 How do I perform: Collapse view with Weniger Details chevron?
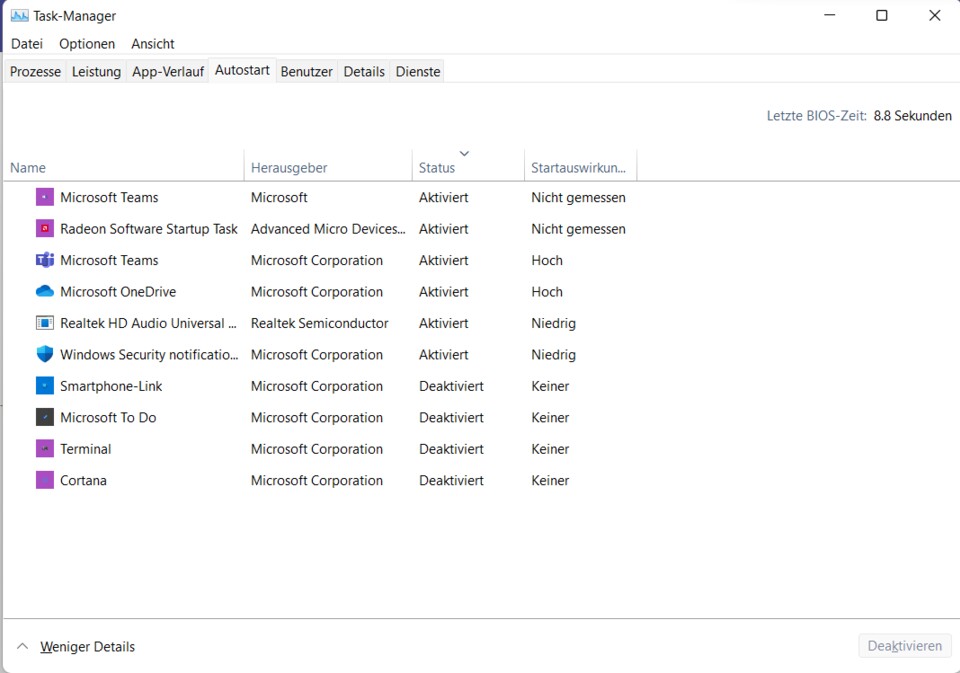coord(23,647)
